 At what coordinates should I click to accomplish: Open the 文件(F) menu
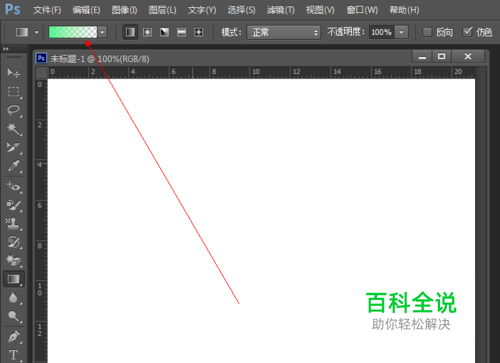(x=47, y=10)
